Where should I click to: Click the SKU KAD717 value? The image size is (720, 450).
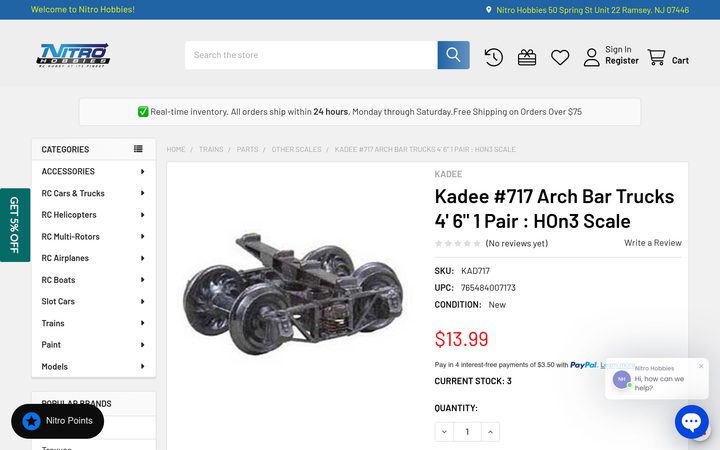click(x=475, y=271)
